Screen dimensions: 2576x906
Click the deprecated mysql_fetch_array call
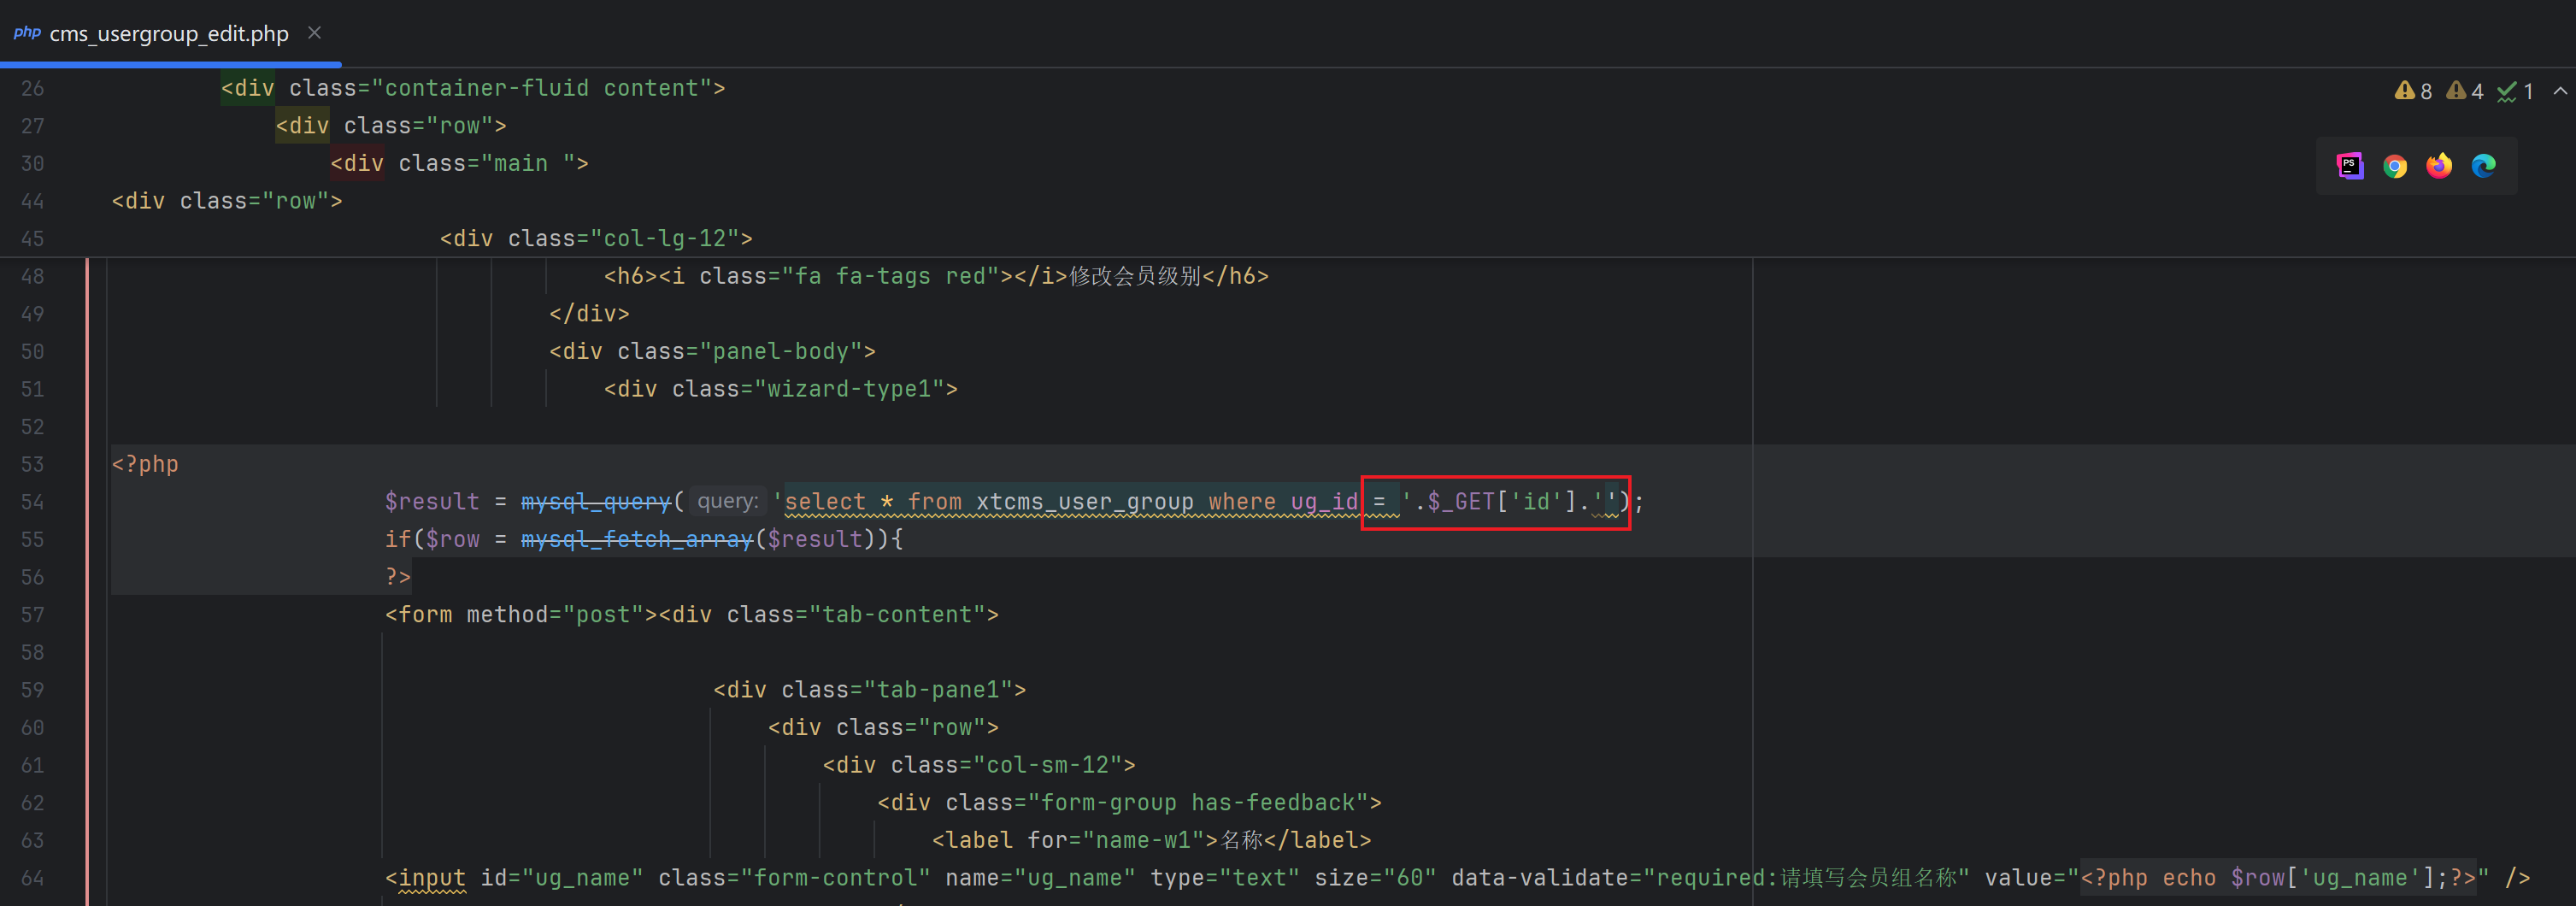636,540
